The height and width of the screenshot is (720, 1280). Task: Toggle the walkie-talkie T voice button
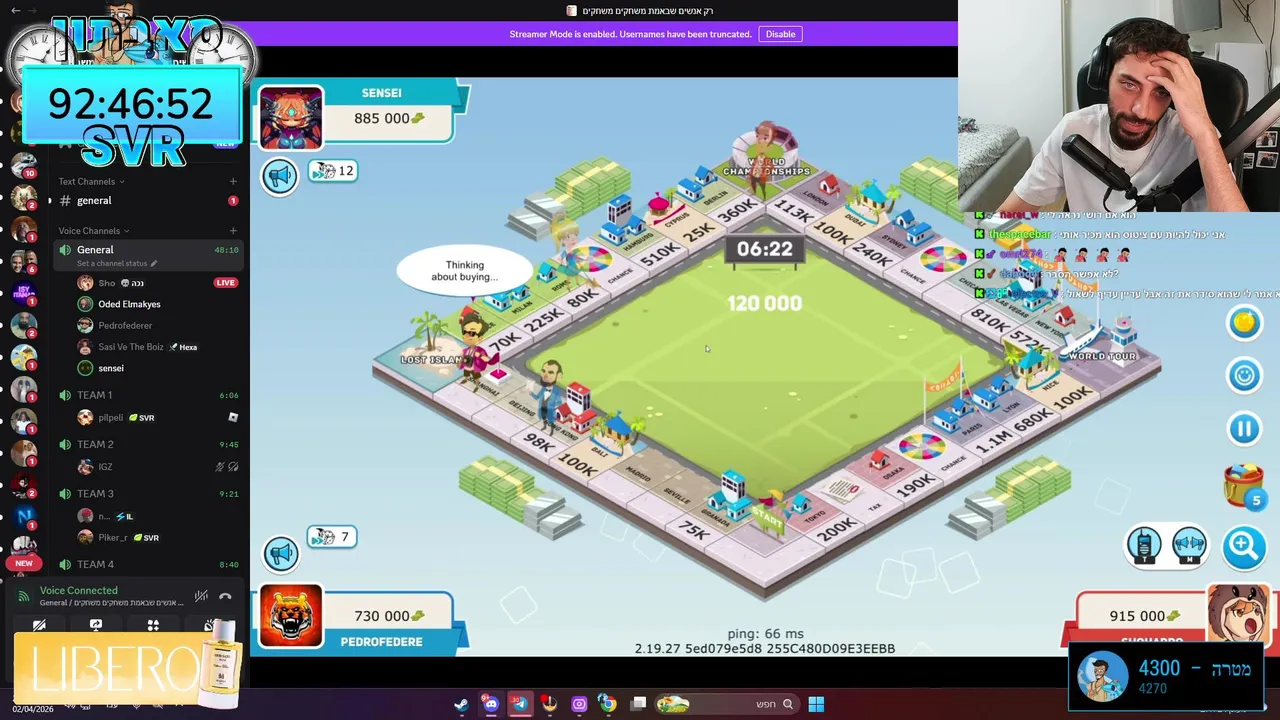click(1144, 545)
